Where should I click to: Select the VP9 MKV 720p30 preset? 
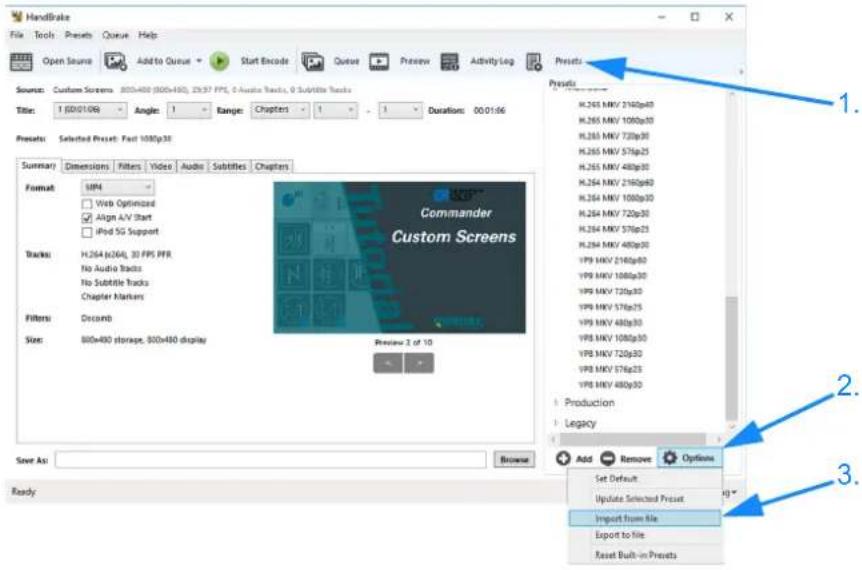[x=610, y=291]
